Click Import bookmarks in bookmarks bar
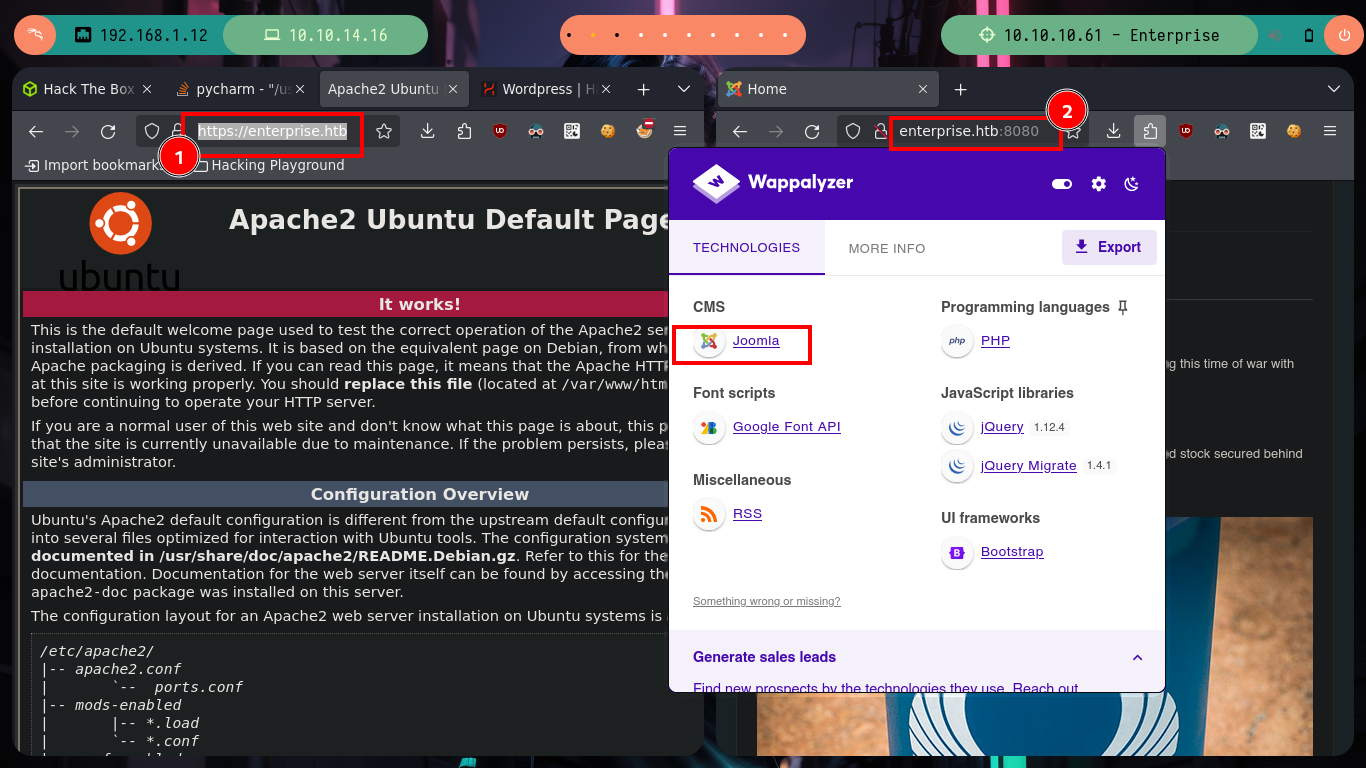The image size is (1366, 768). pos(92,165)
